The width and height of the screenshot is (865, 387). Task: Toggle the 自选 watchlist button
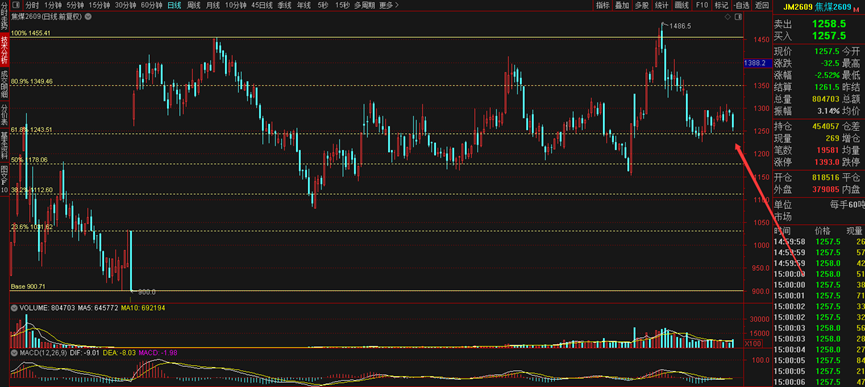[x=741, y=5]
